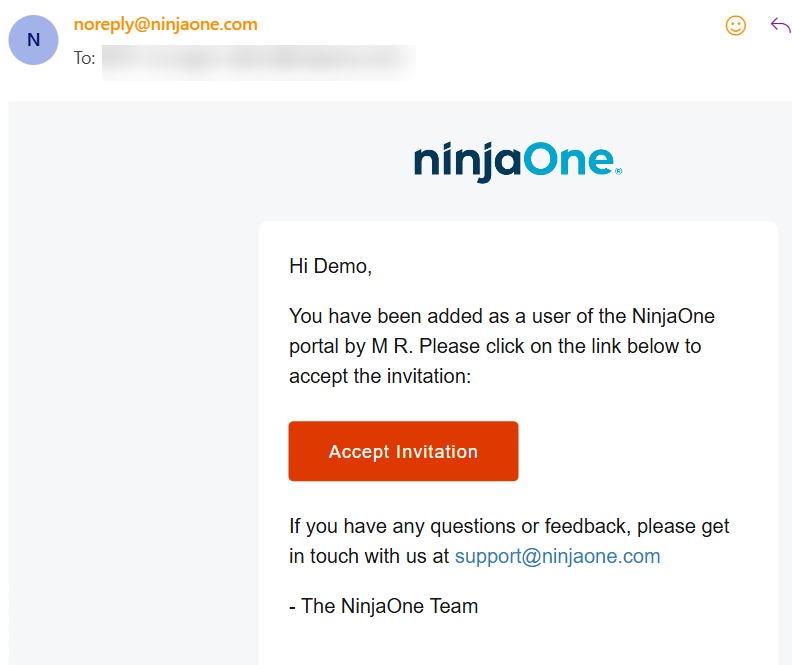This screenshot has height=665, width=792.
Task: Click the purple reply arrow icon
Action: [x=780, y=25]
